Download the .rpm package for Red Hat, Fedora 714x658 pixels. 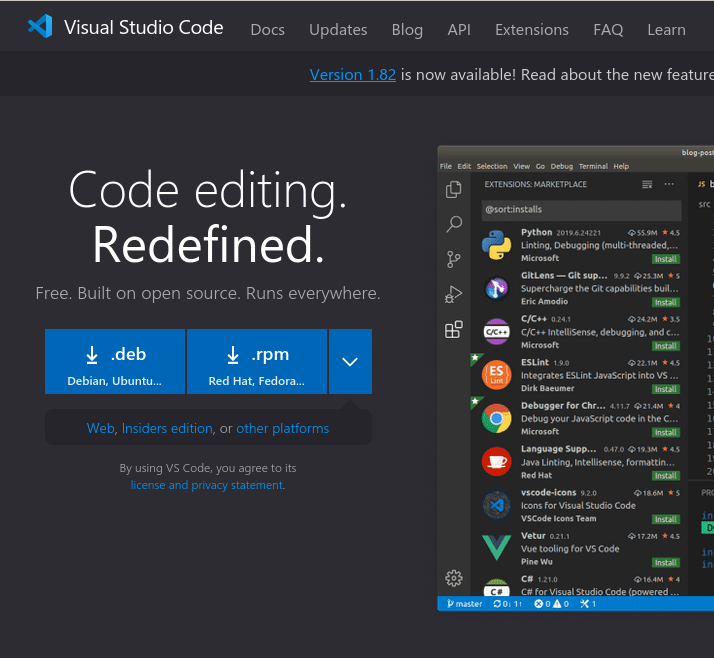(257, 362)
